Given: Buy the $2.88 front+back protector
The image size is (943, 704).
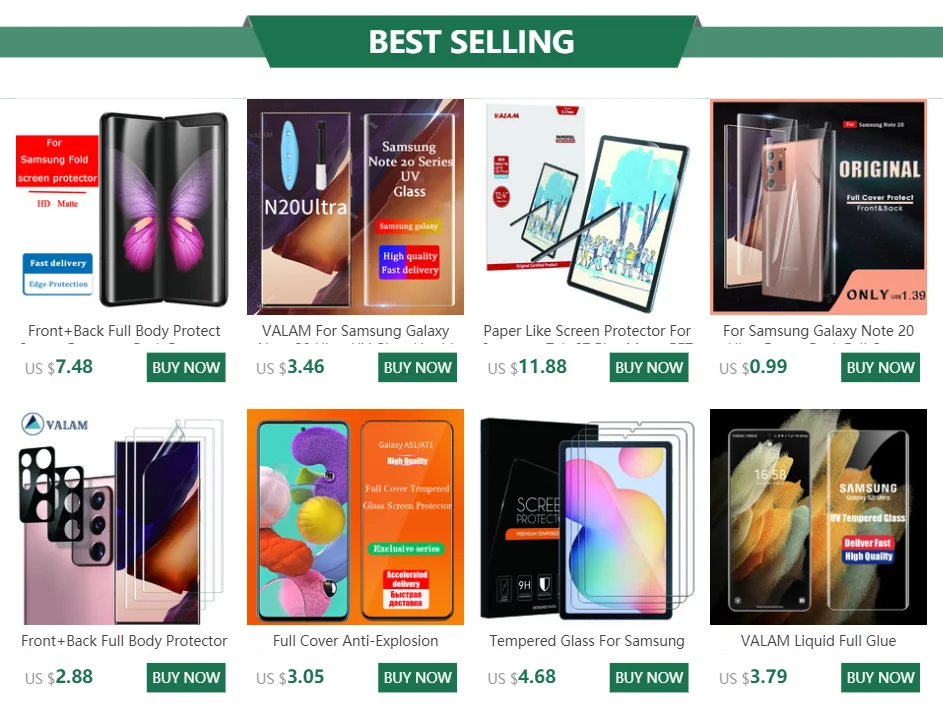Looking at the screenshot, I should tap(186, 678).
